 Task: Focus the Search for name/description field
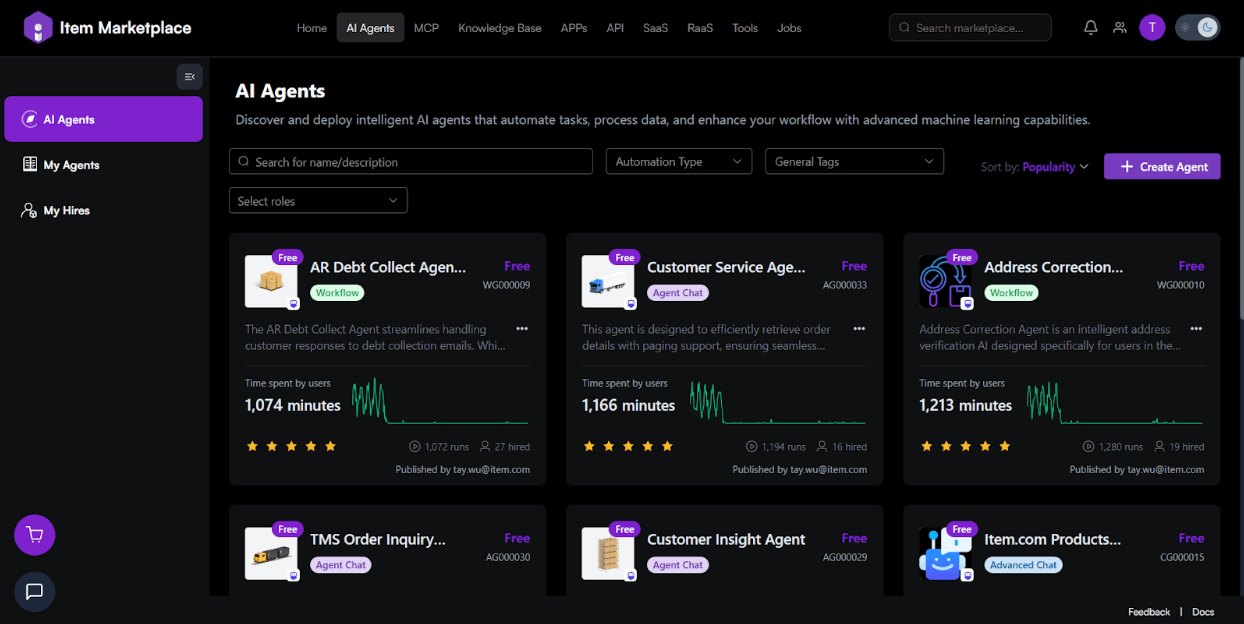(411, 162)
